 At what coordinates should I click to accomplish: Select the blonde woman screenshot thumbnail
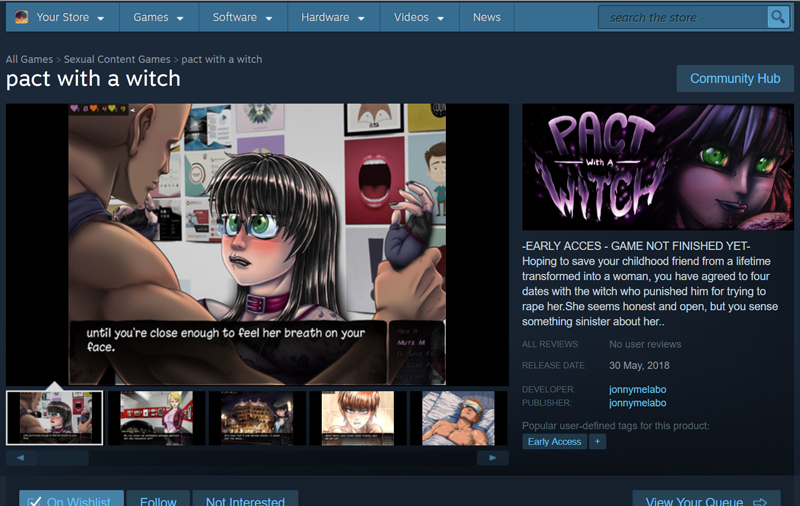point(156,418)
